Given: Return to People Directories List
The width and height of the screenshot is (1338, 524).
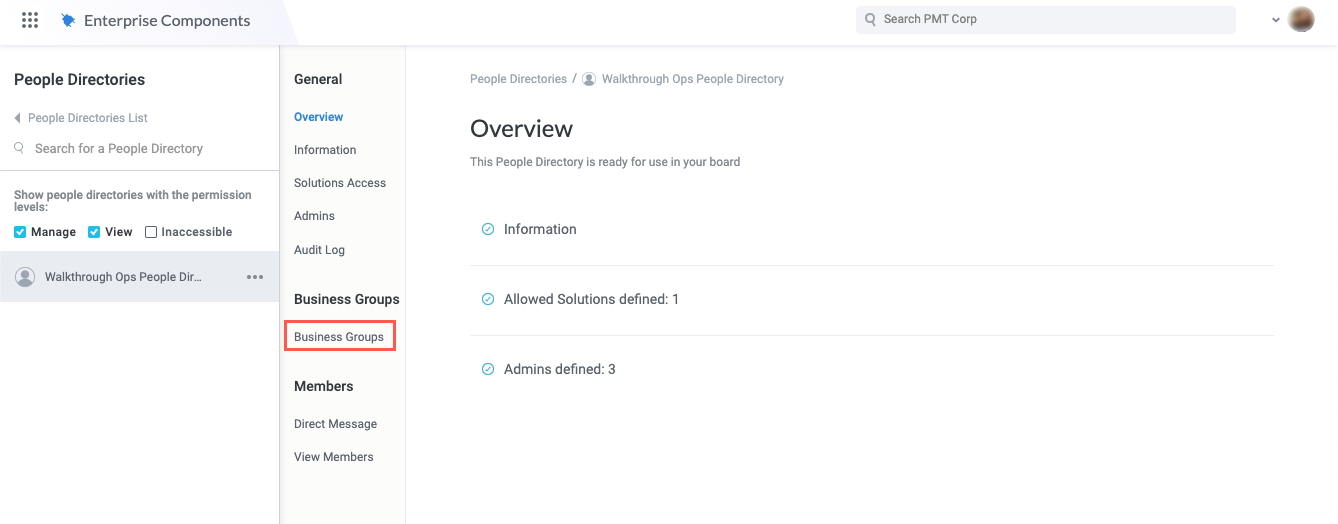Looking at the screenshot, I should [88, 118].
